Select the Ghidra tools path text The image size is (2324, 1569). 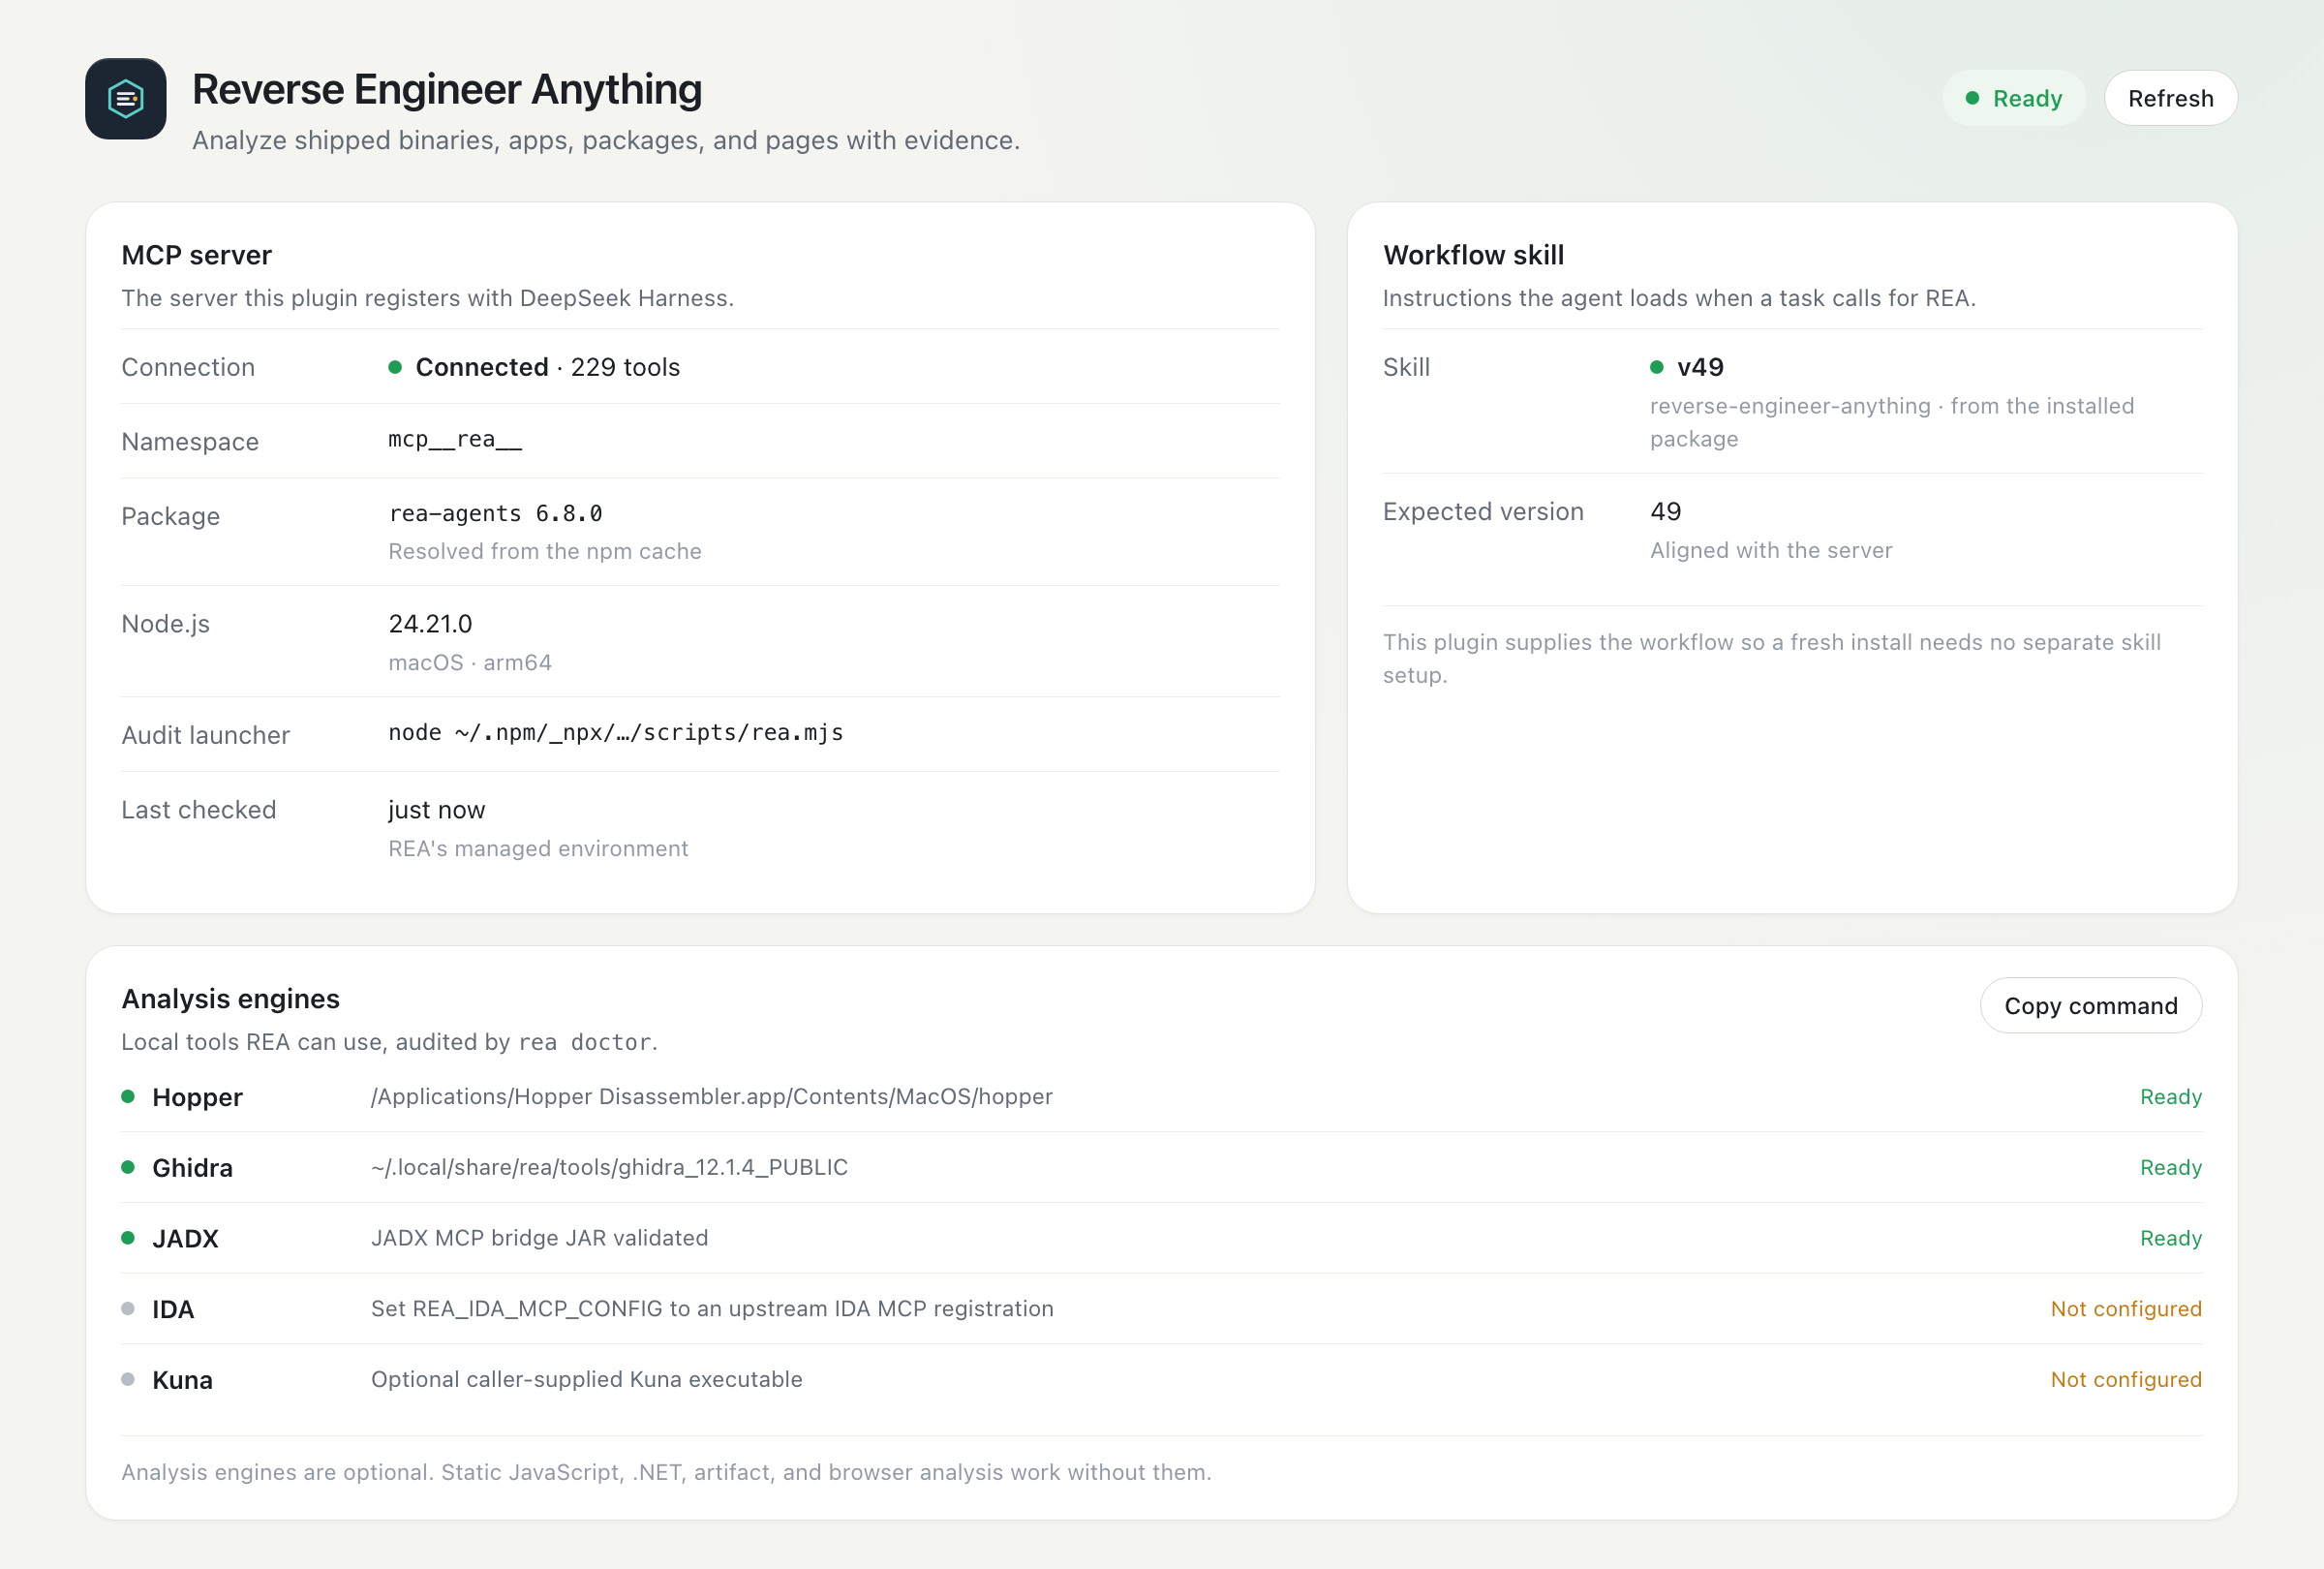click(x=609, y=1167)
